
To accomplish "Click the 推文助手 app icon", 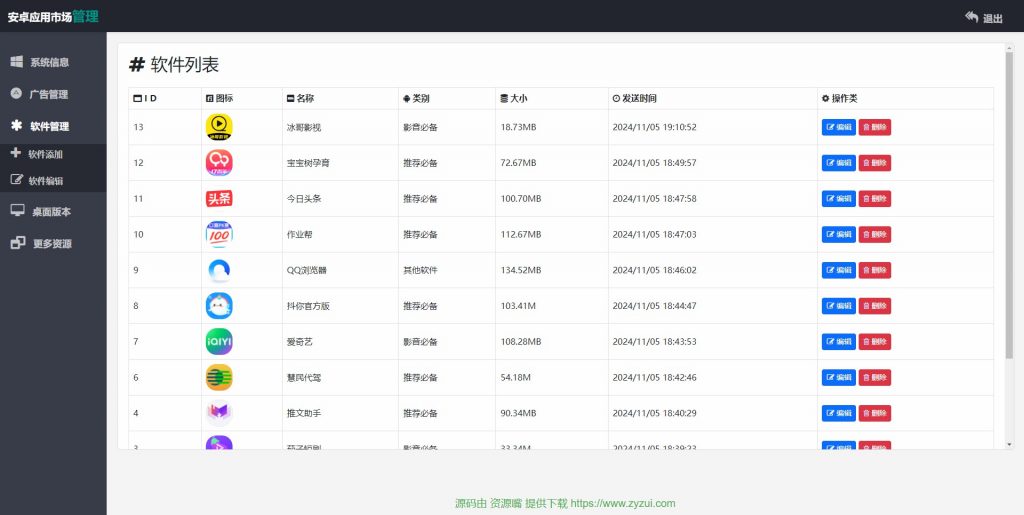I will pyautogui.click(x=219, y=413).
